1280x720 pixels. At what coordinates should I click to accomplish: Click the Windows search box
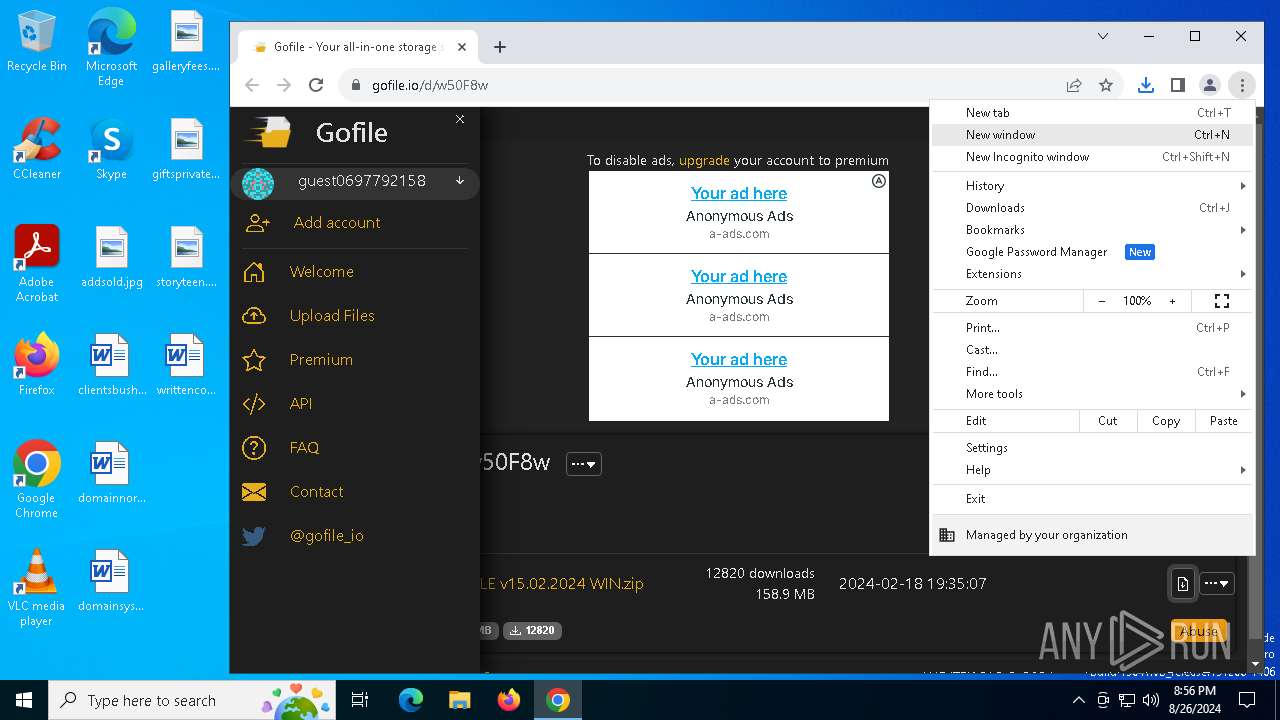(194, 700)
